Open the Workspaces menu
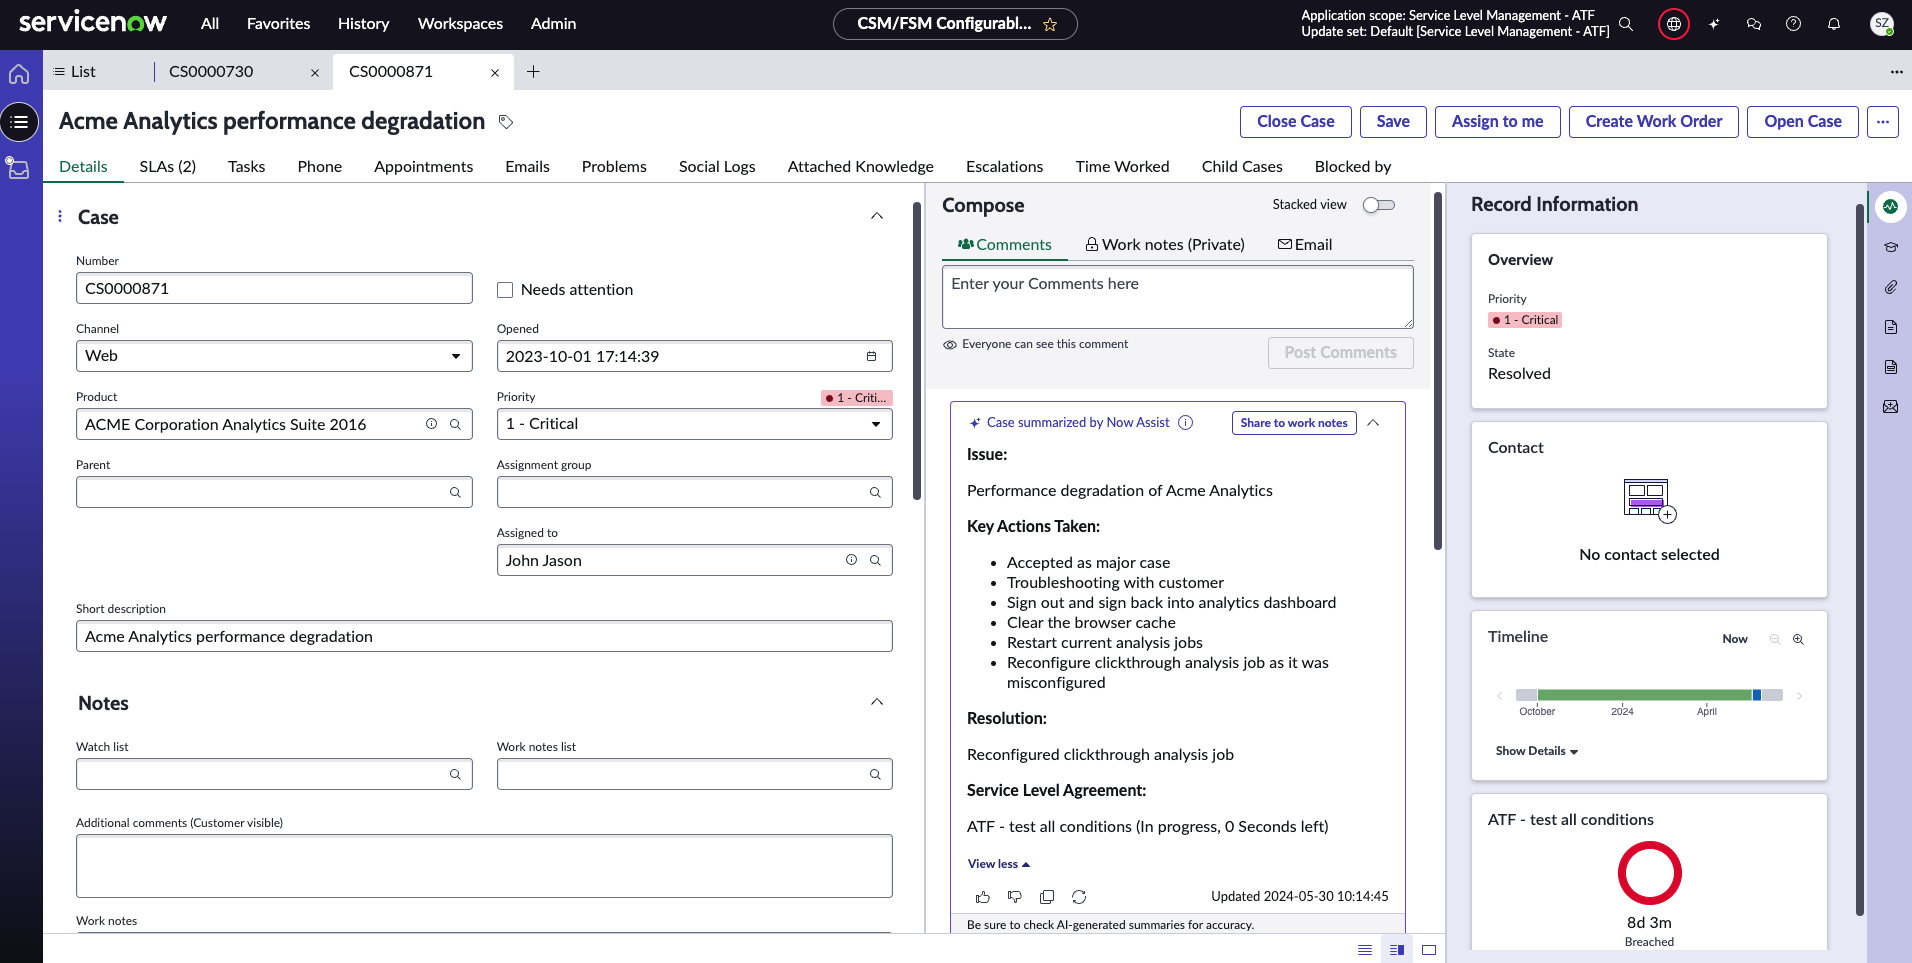 (459, 23)
